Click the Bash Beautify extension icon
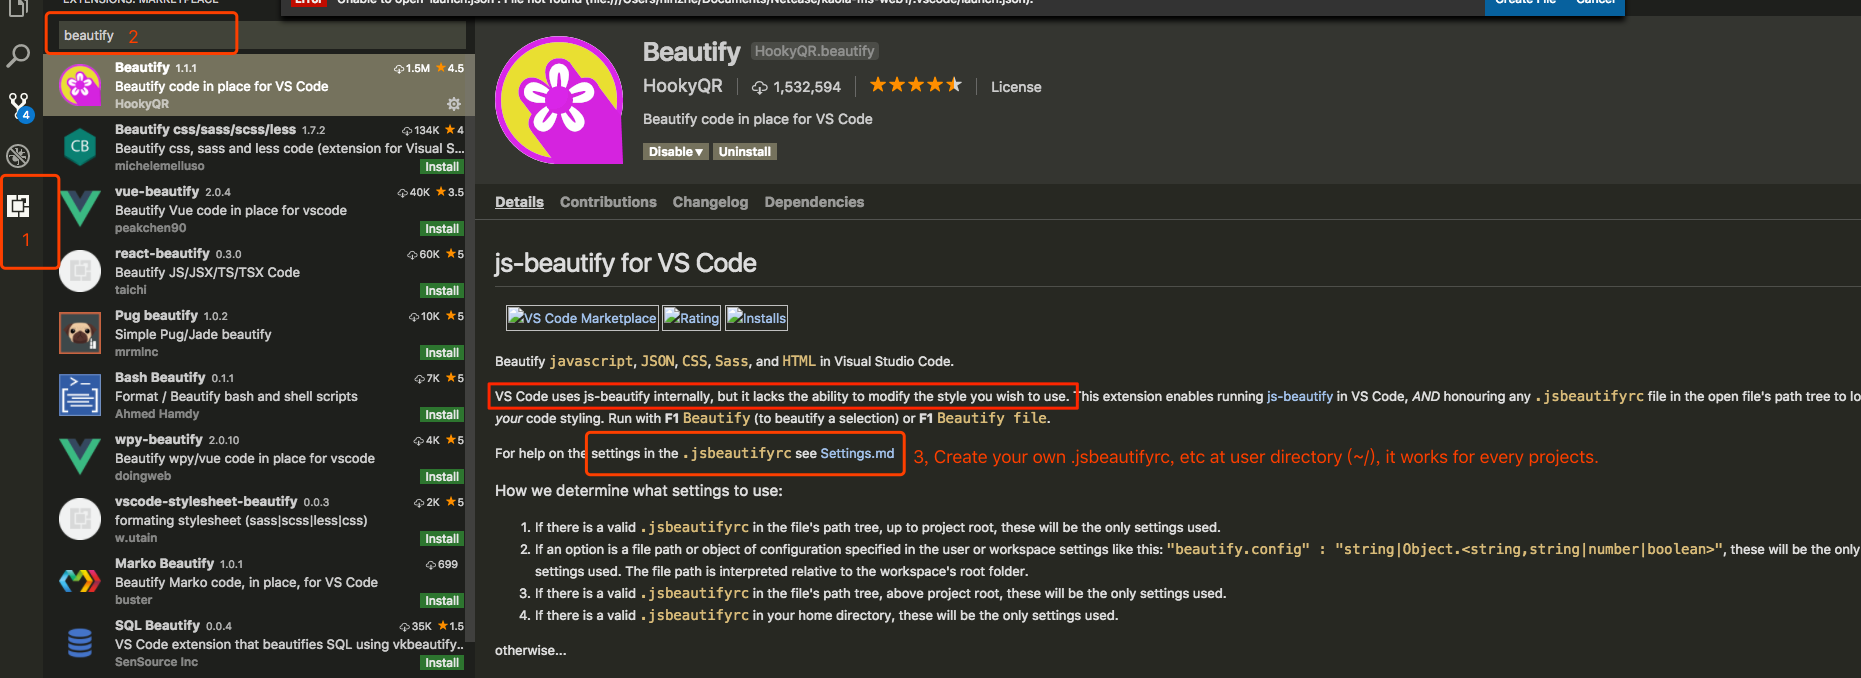This screenshot has width=1861, height=678. coord(80,395)
